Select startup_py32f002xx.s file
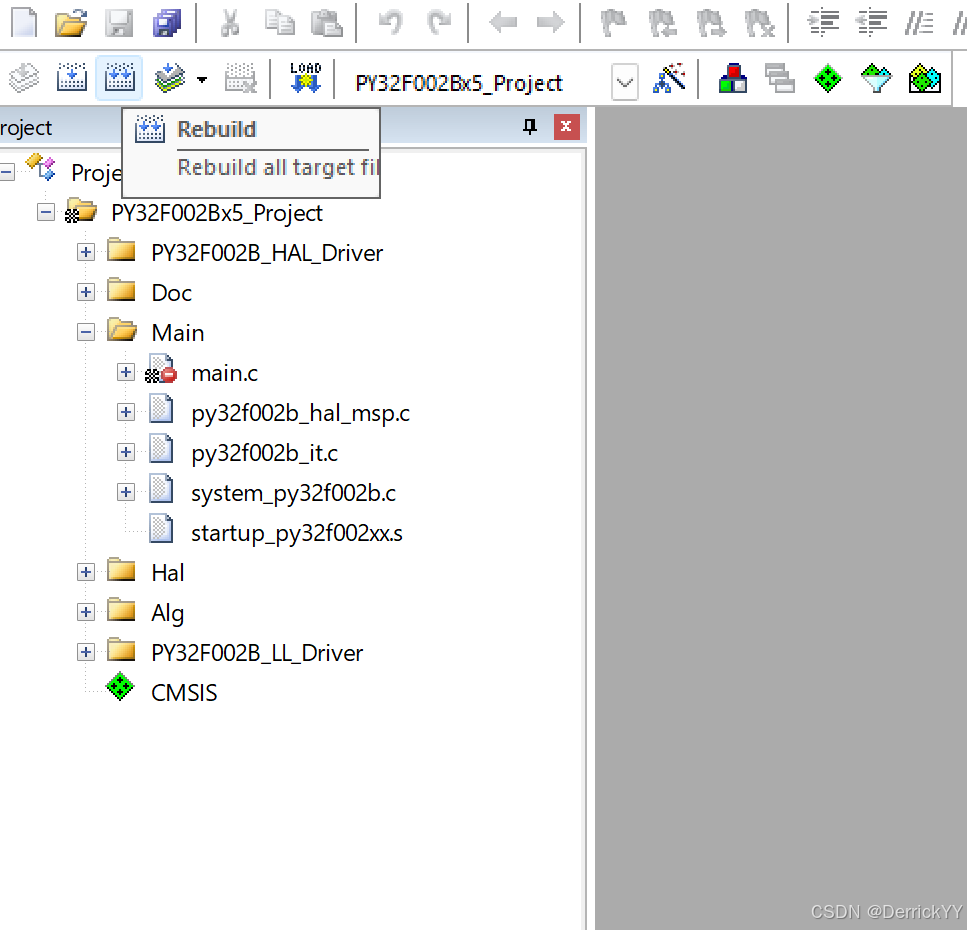This screenshot has width=967, height=930. [x=297, y=533]
